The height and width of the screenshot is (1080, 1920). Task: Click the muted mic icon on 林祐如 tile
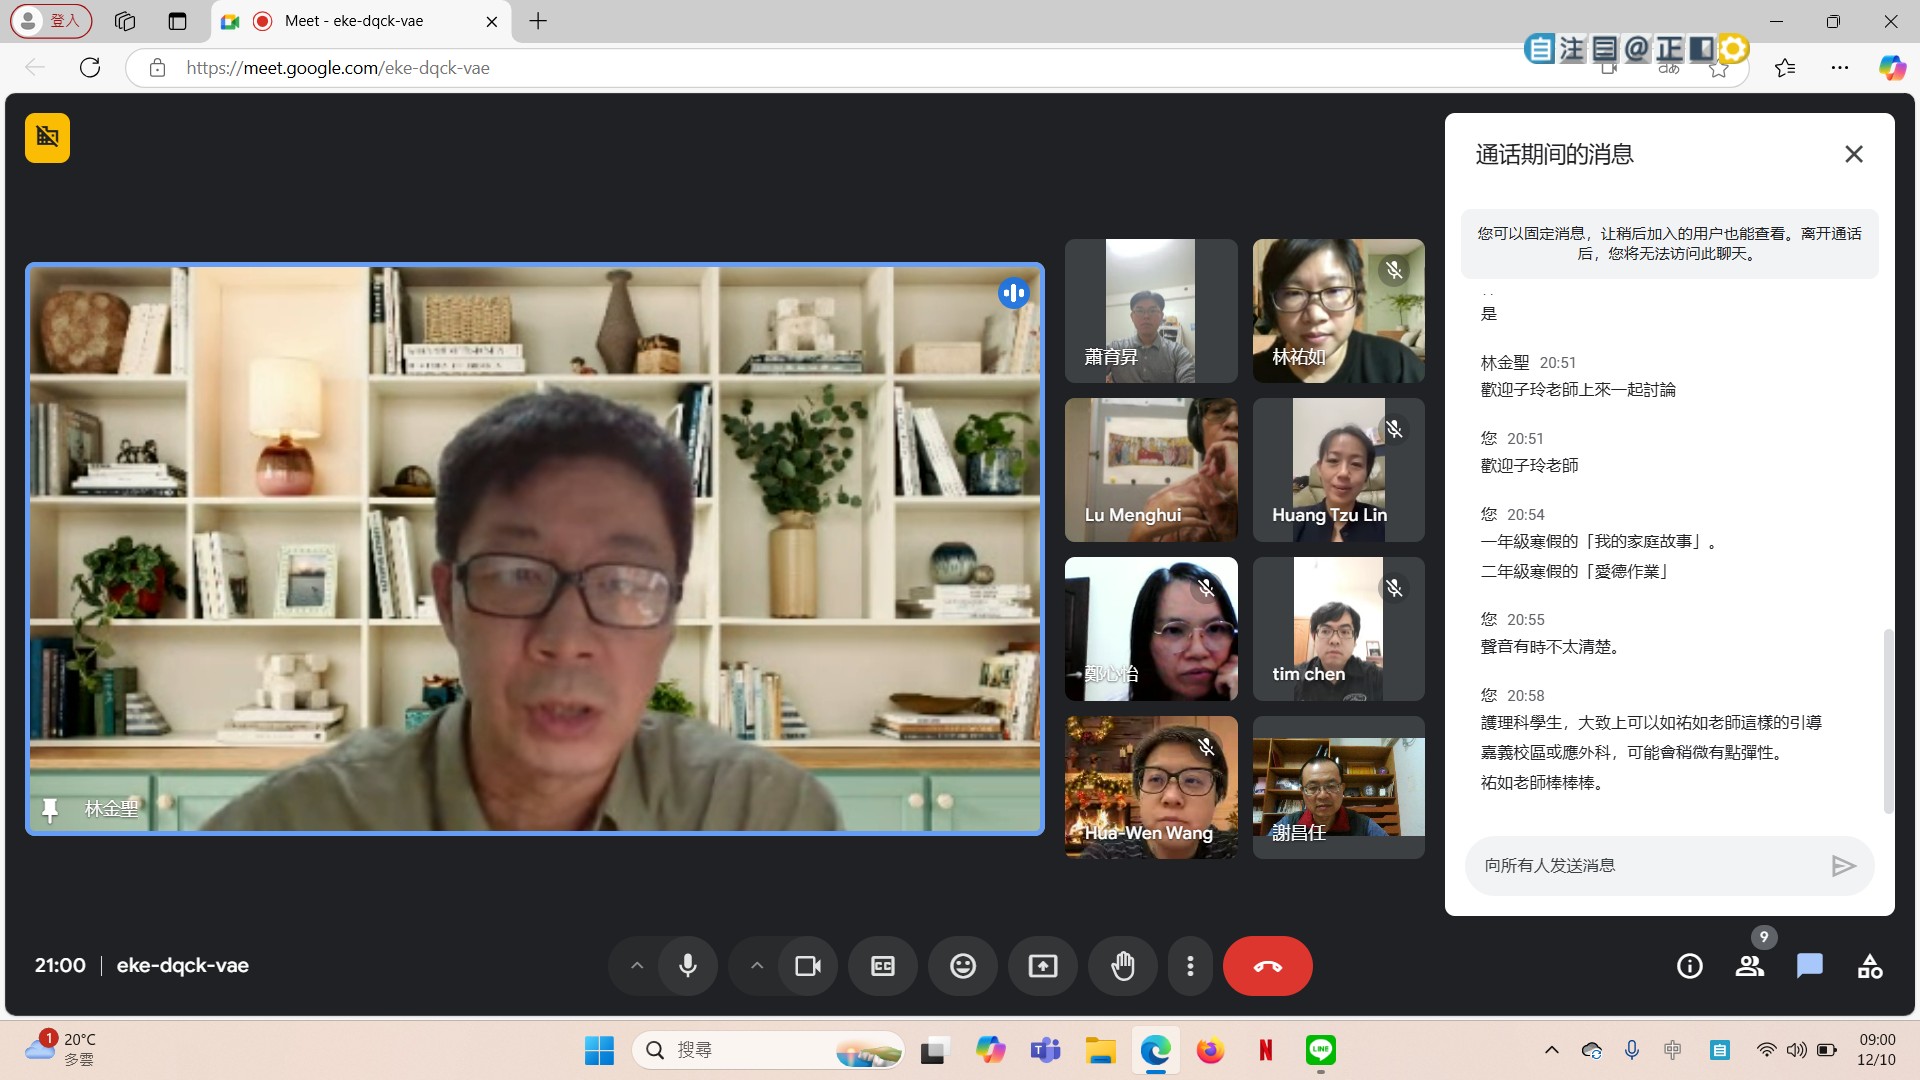(x=1394, y=270)
